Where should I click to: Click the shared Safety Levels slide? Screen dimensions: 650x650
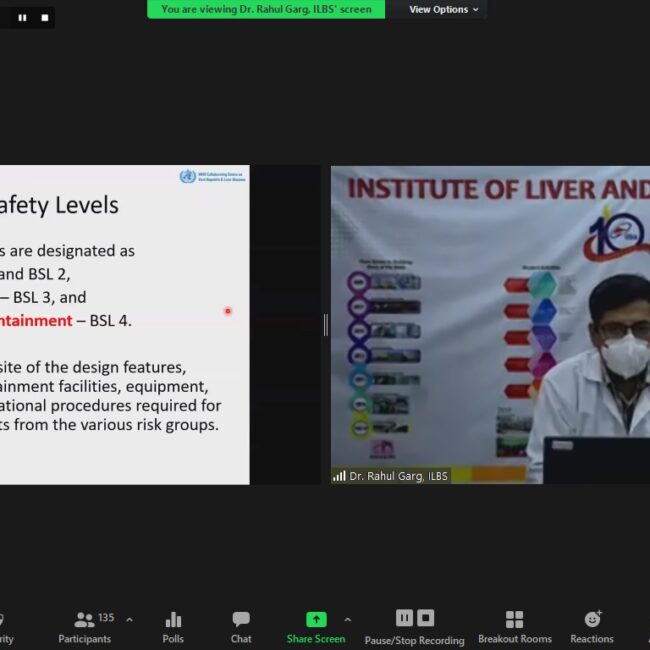pos(124,325)
